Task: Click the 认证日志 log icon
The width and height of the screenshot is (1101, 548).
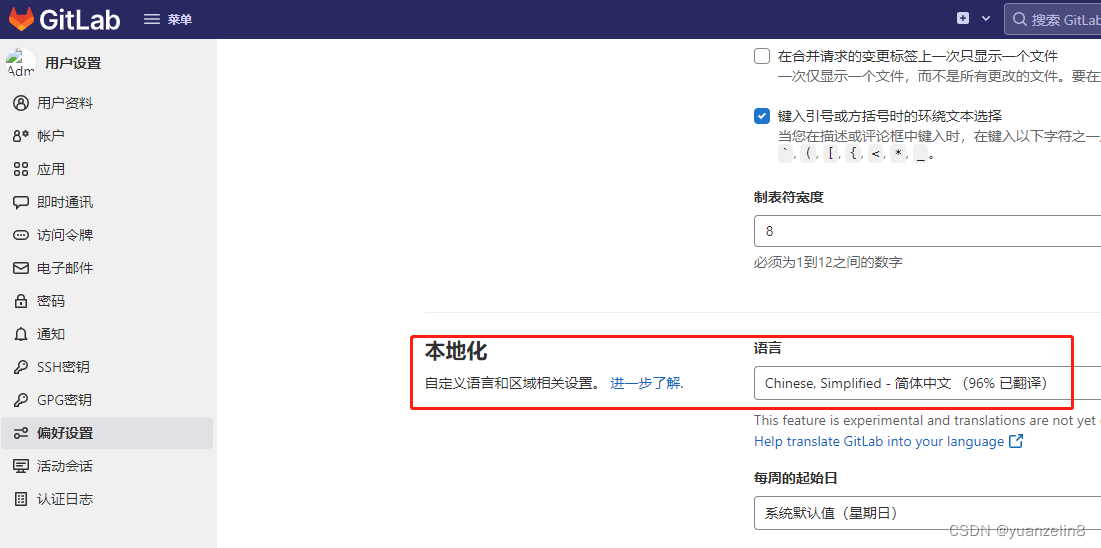Action: (21, 500)
